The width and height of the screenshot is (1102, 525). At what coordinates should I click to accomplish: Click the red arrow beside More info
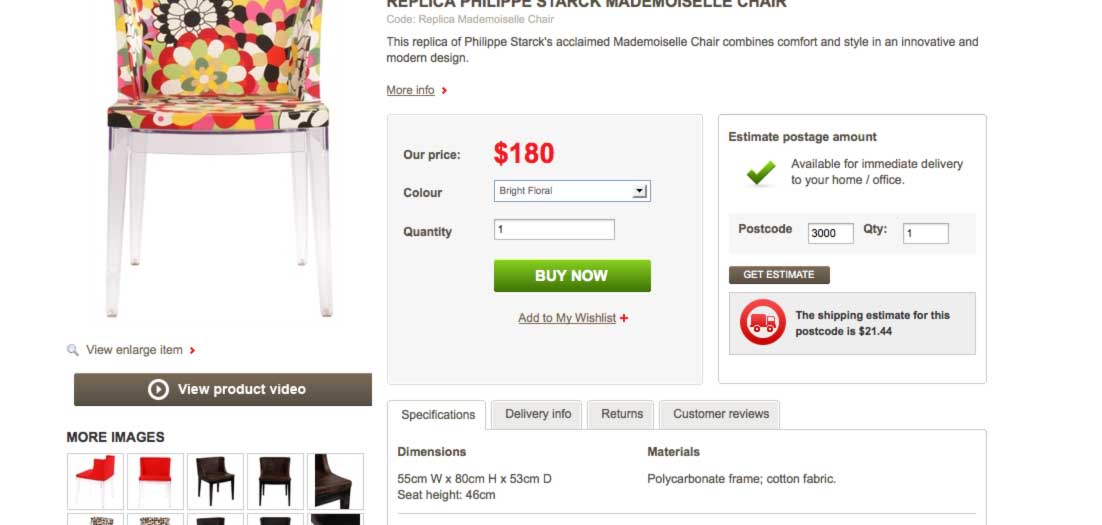[444, 91]
